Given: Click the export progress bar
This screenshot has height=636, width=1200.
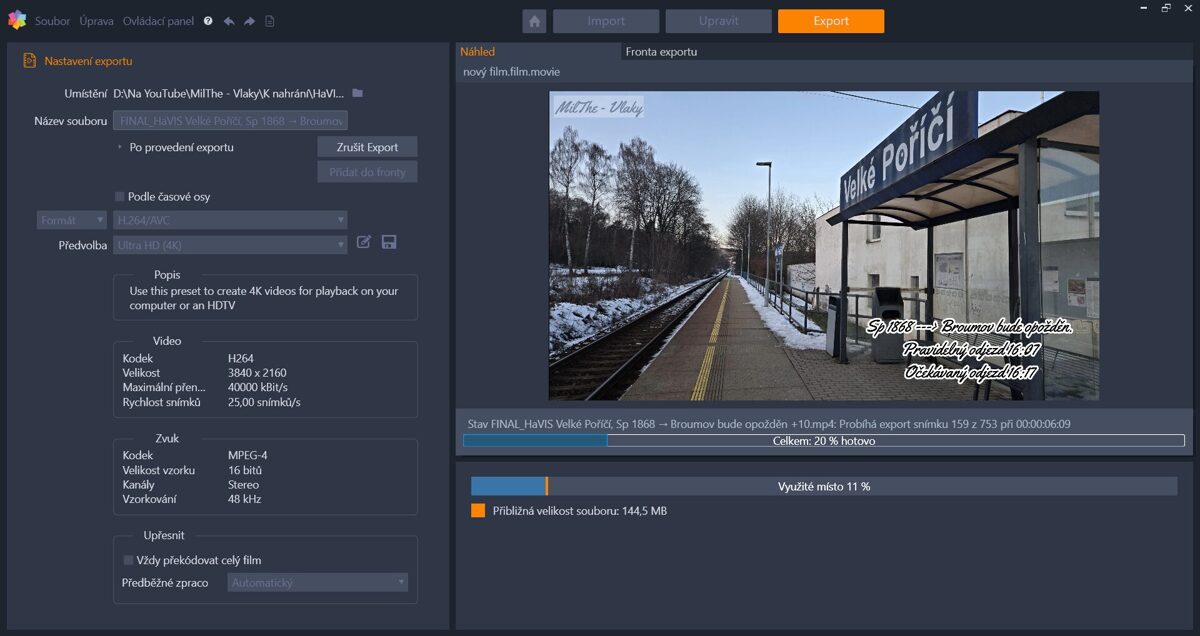Looking at the screenshot, I should (x=823, y=440).
